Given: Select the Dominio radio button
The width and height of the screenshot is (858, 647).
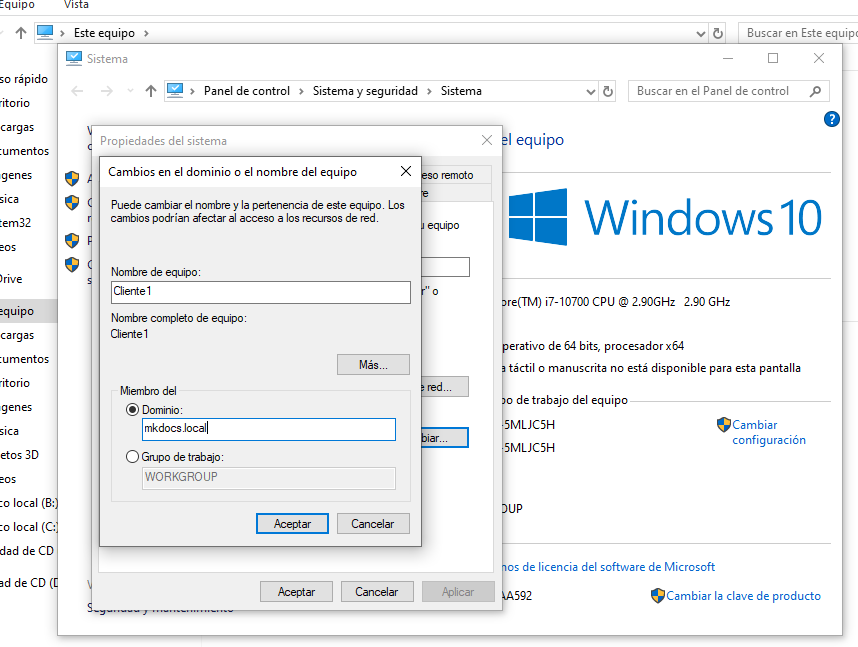Looking at the screenshot, I should (x=133, y=409).
